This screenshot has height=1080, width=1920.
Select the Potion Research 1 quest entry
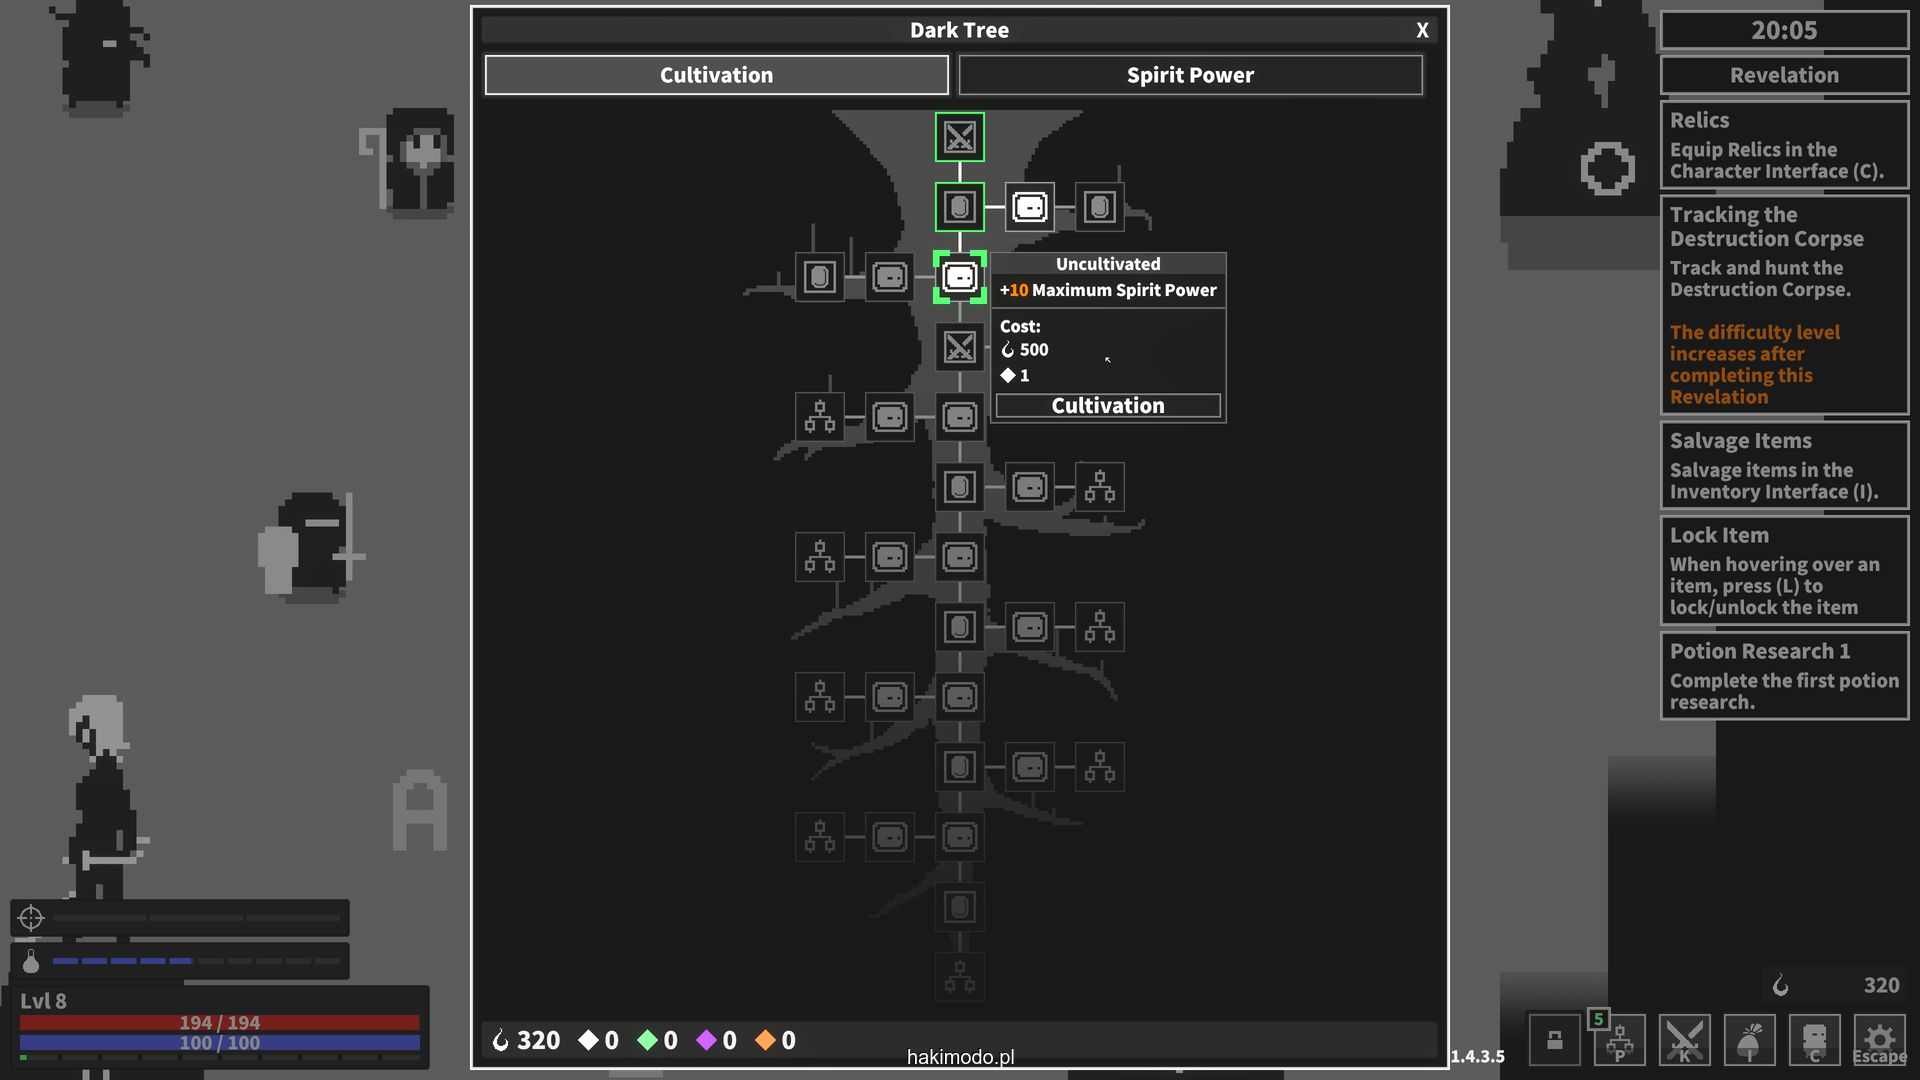pyautogui.click(x=1784, y=676)
